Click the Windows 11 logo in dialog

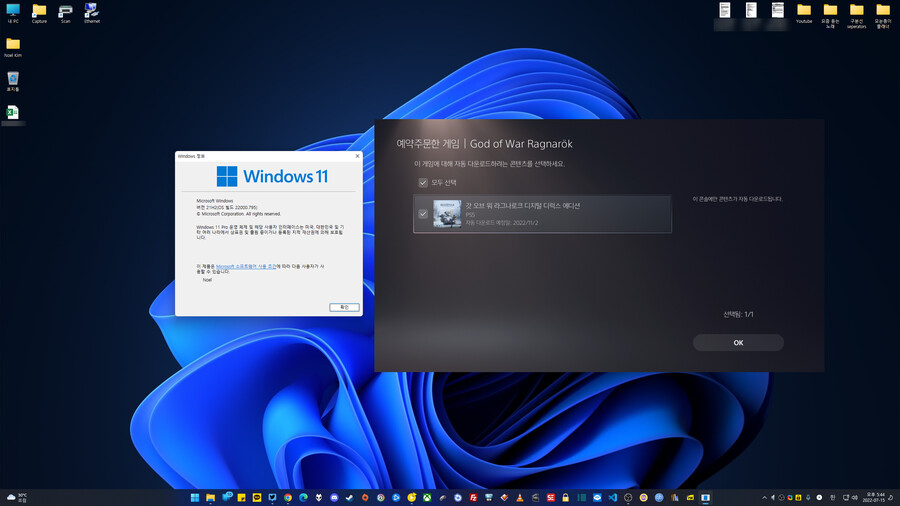pyautogui.click(x=272, y=176)
